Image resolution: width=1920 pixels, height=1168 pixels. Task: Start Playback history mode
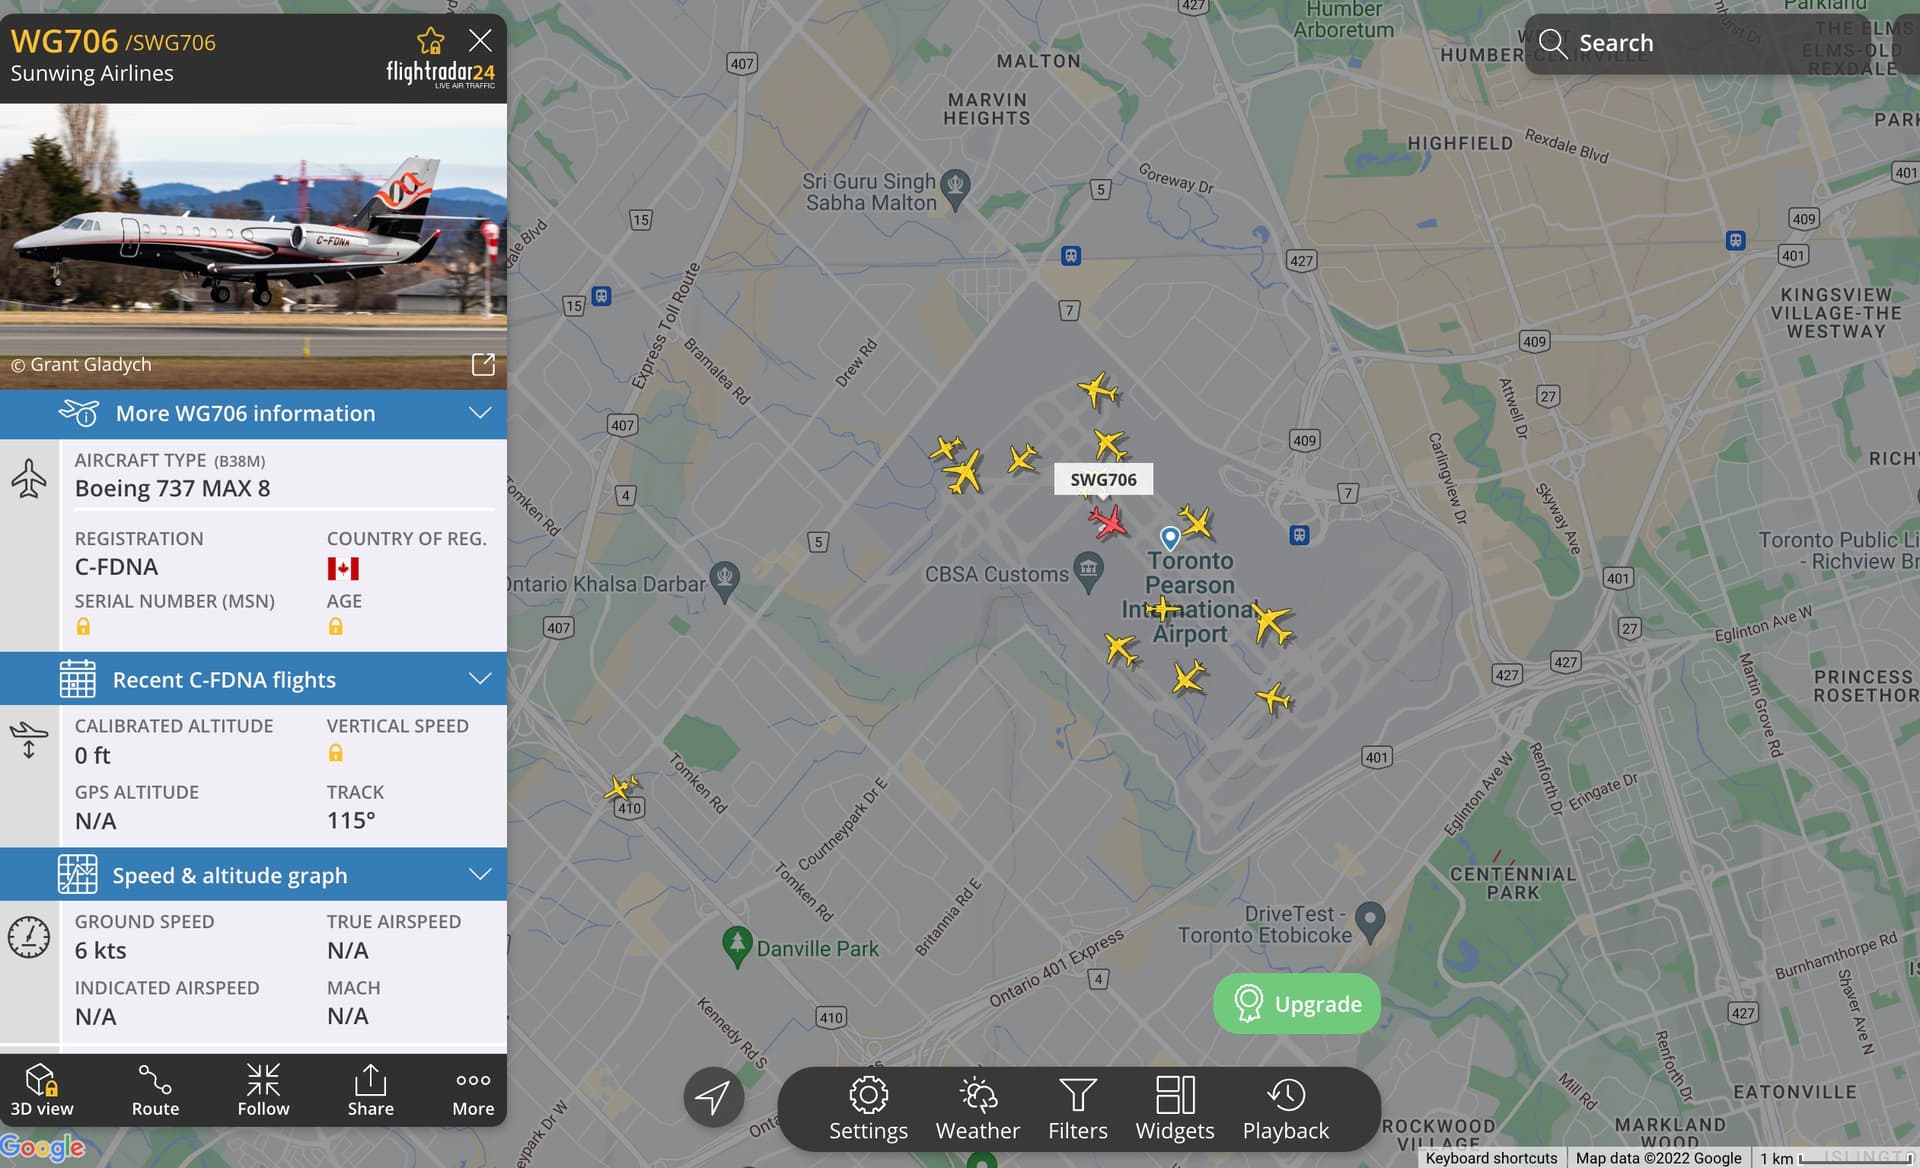tap(1286, 1109)
